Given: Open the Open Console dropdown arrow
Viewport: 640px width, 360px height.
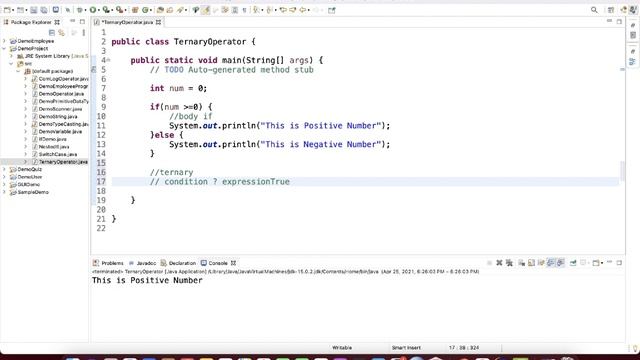Looking at the screenshot, I should click(602, 263).
